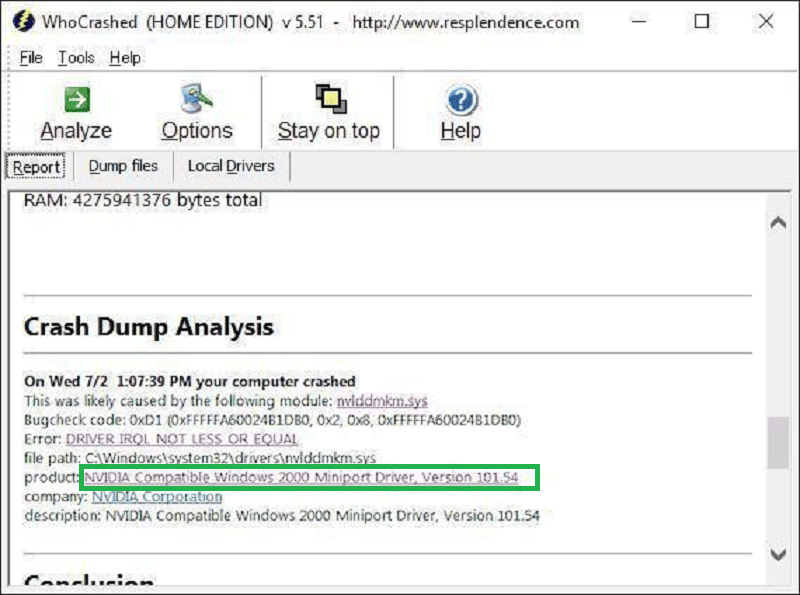Switch to the Dump files tab

tap(123, 166)
